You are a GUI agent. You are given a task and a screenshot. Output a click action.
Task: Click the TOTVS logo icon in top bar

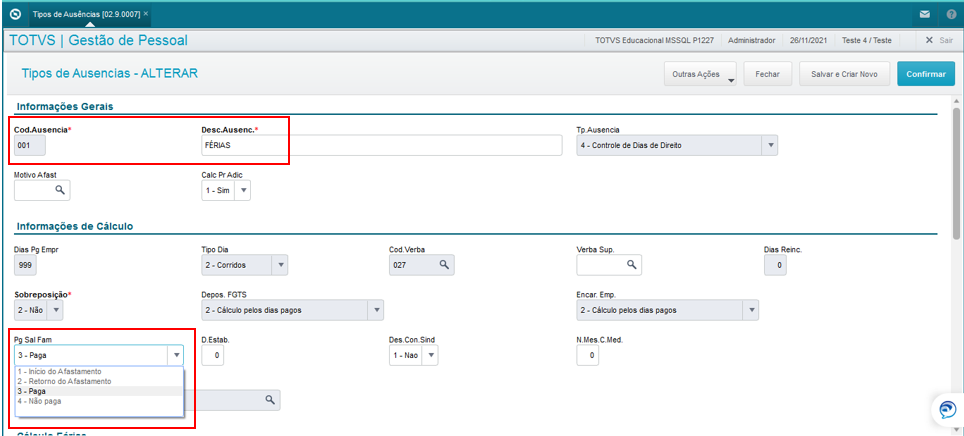tap(15, 14)
